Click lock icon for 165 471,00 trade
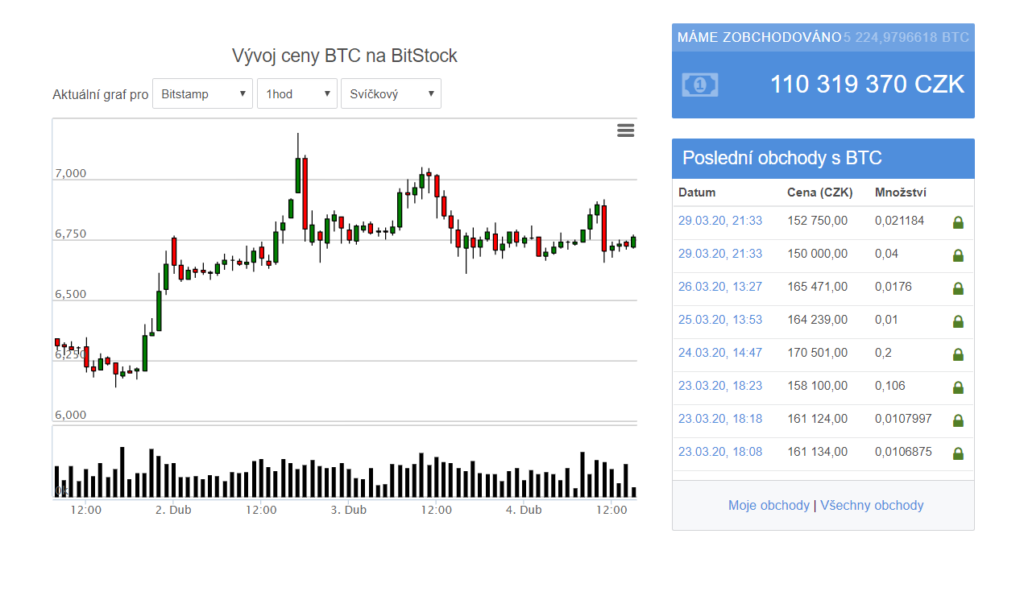The image size is (1024, 600). [958, 288]
